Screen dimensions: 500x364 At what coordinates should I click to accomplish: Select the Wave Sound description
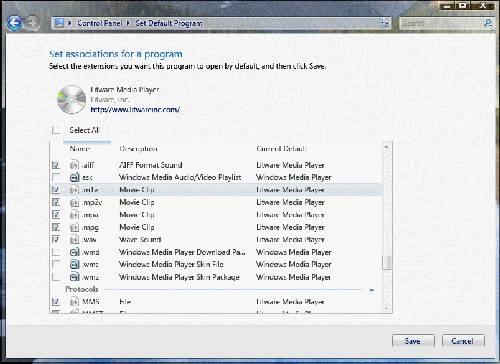[x=140, y=240]
